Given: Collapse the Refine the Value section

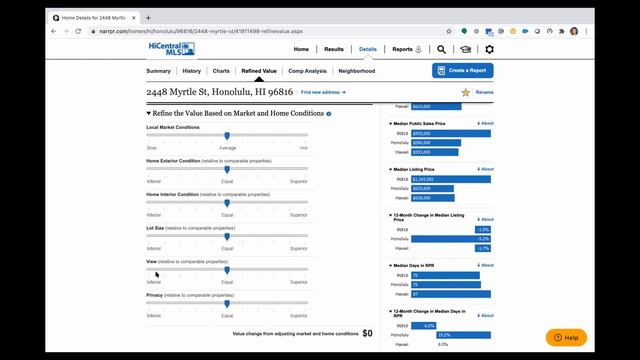Looking at the screenshot, I should point(149,113).
